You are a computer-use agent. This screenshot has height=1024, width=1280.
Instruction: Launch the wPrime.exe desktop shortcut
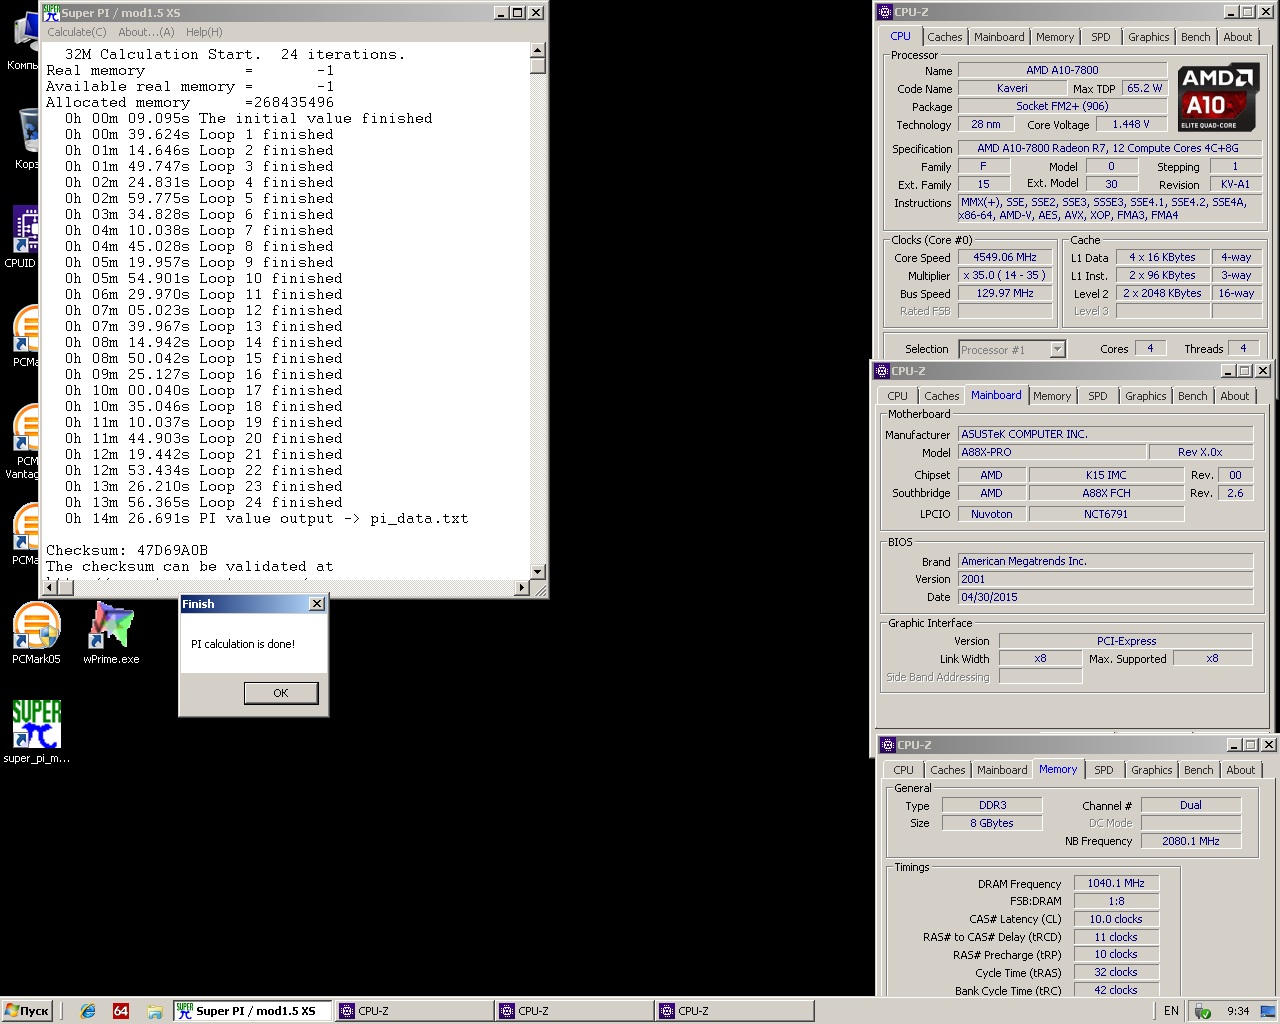point(111,632)
